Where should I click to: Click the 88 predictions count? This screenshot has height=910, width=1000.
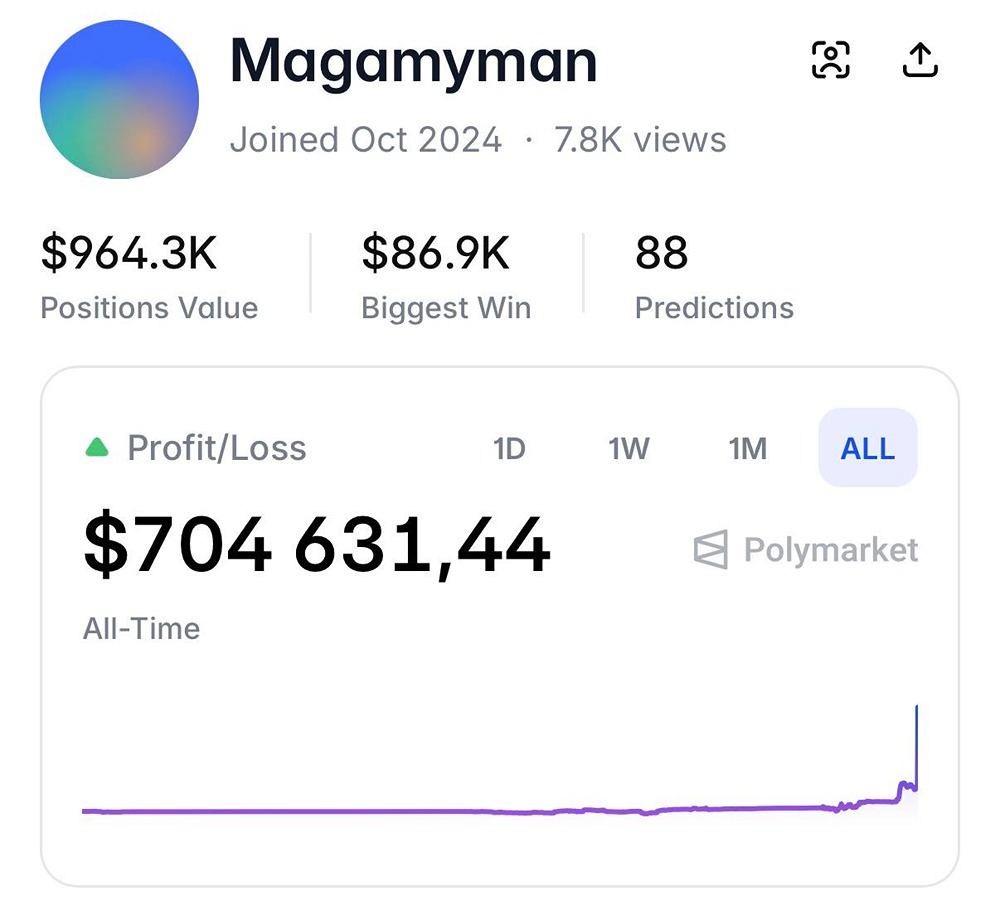pos(661,253)
